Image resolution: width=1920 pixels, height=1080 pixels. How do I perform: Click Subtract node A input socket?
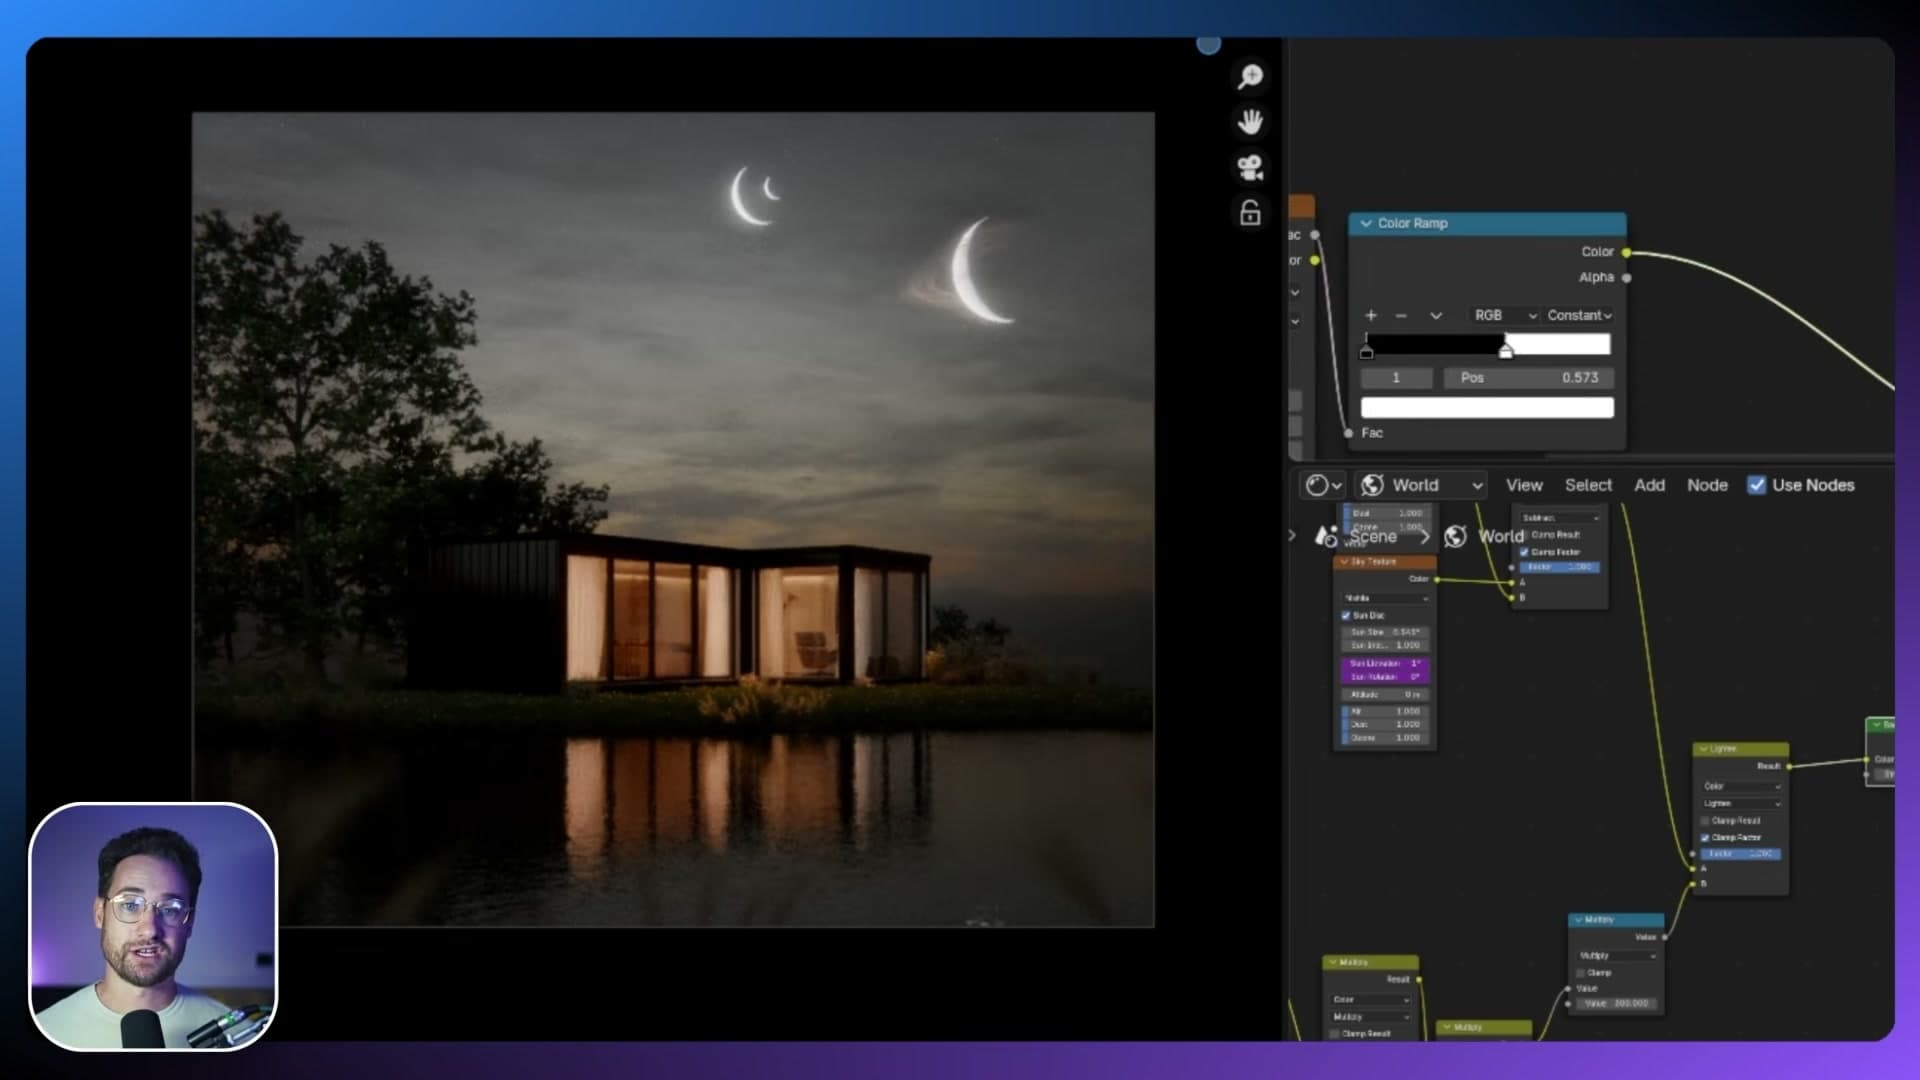coord(1512,582)
